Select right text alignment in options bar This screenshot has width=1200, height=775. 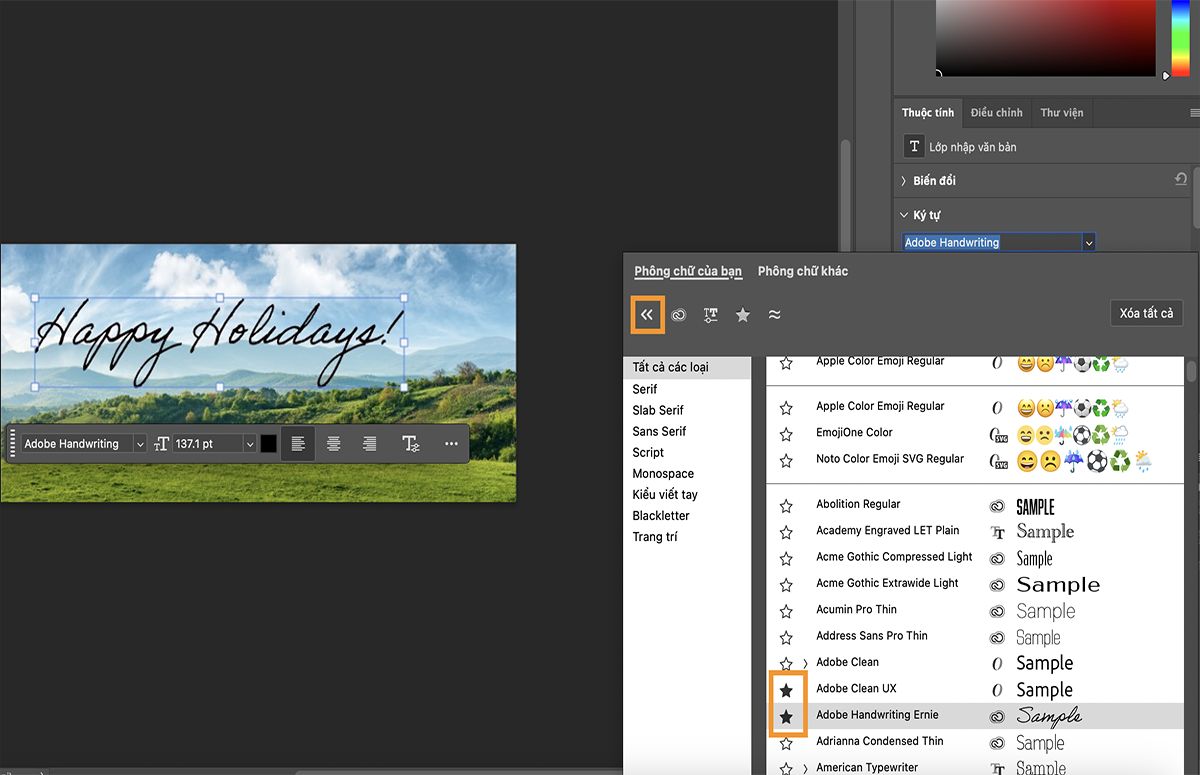pyautogui.click(x=369, y=443)
